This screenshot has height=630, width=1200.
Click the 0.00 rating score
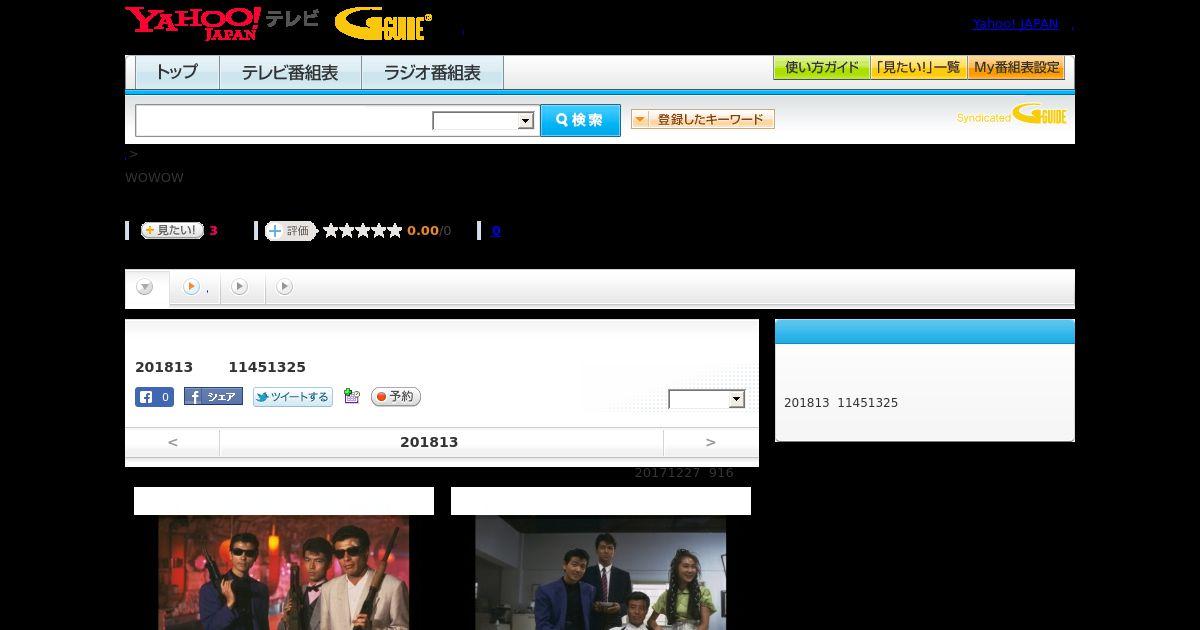422,231
